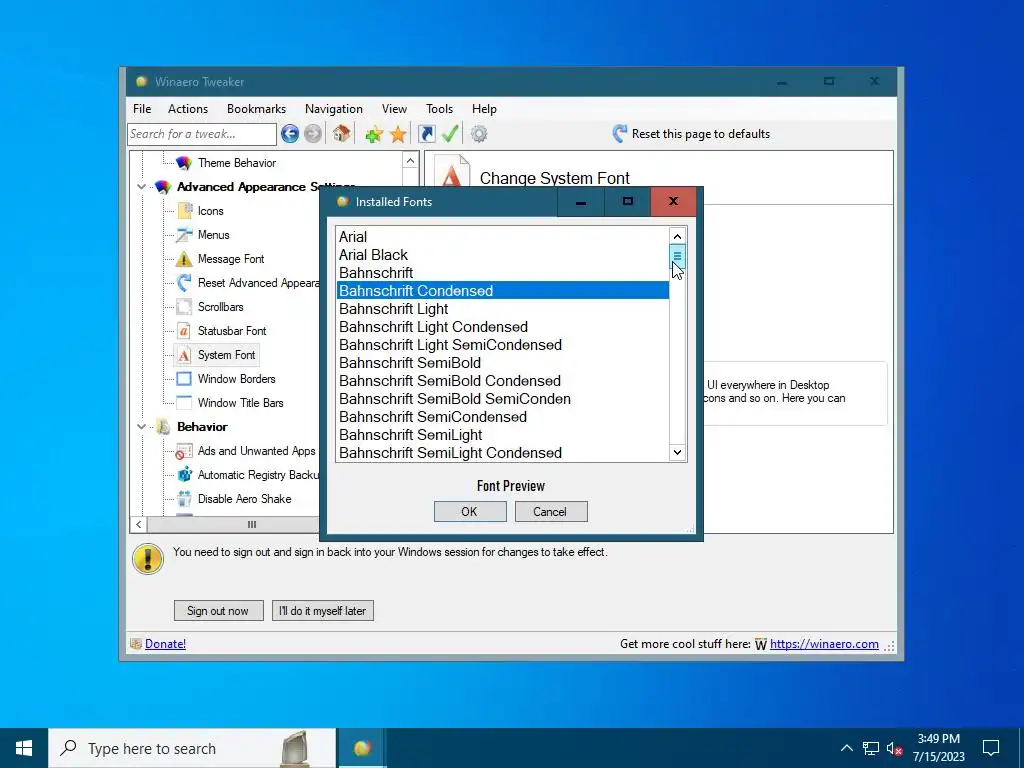Open the Tools menu

click(x=440, y=109)
